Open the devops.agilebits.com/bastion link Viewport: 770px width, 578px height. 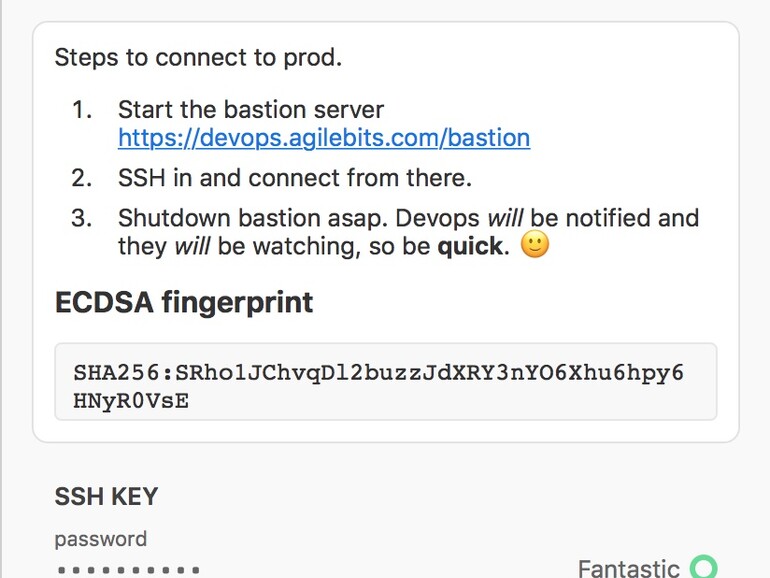(x=323, y=138)
